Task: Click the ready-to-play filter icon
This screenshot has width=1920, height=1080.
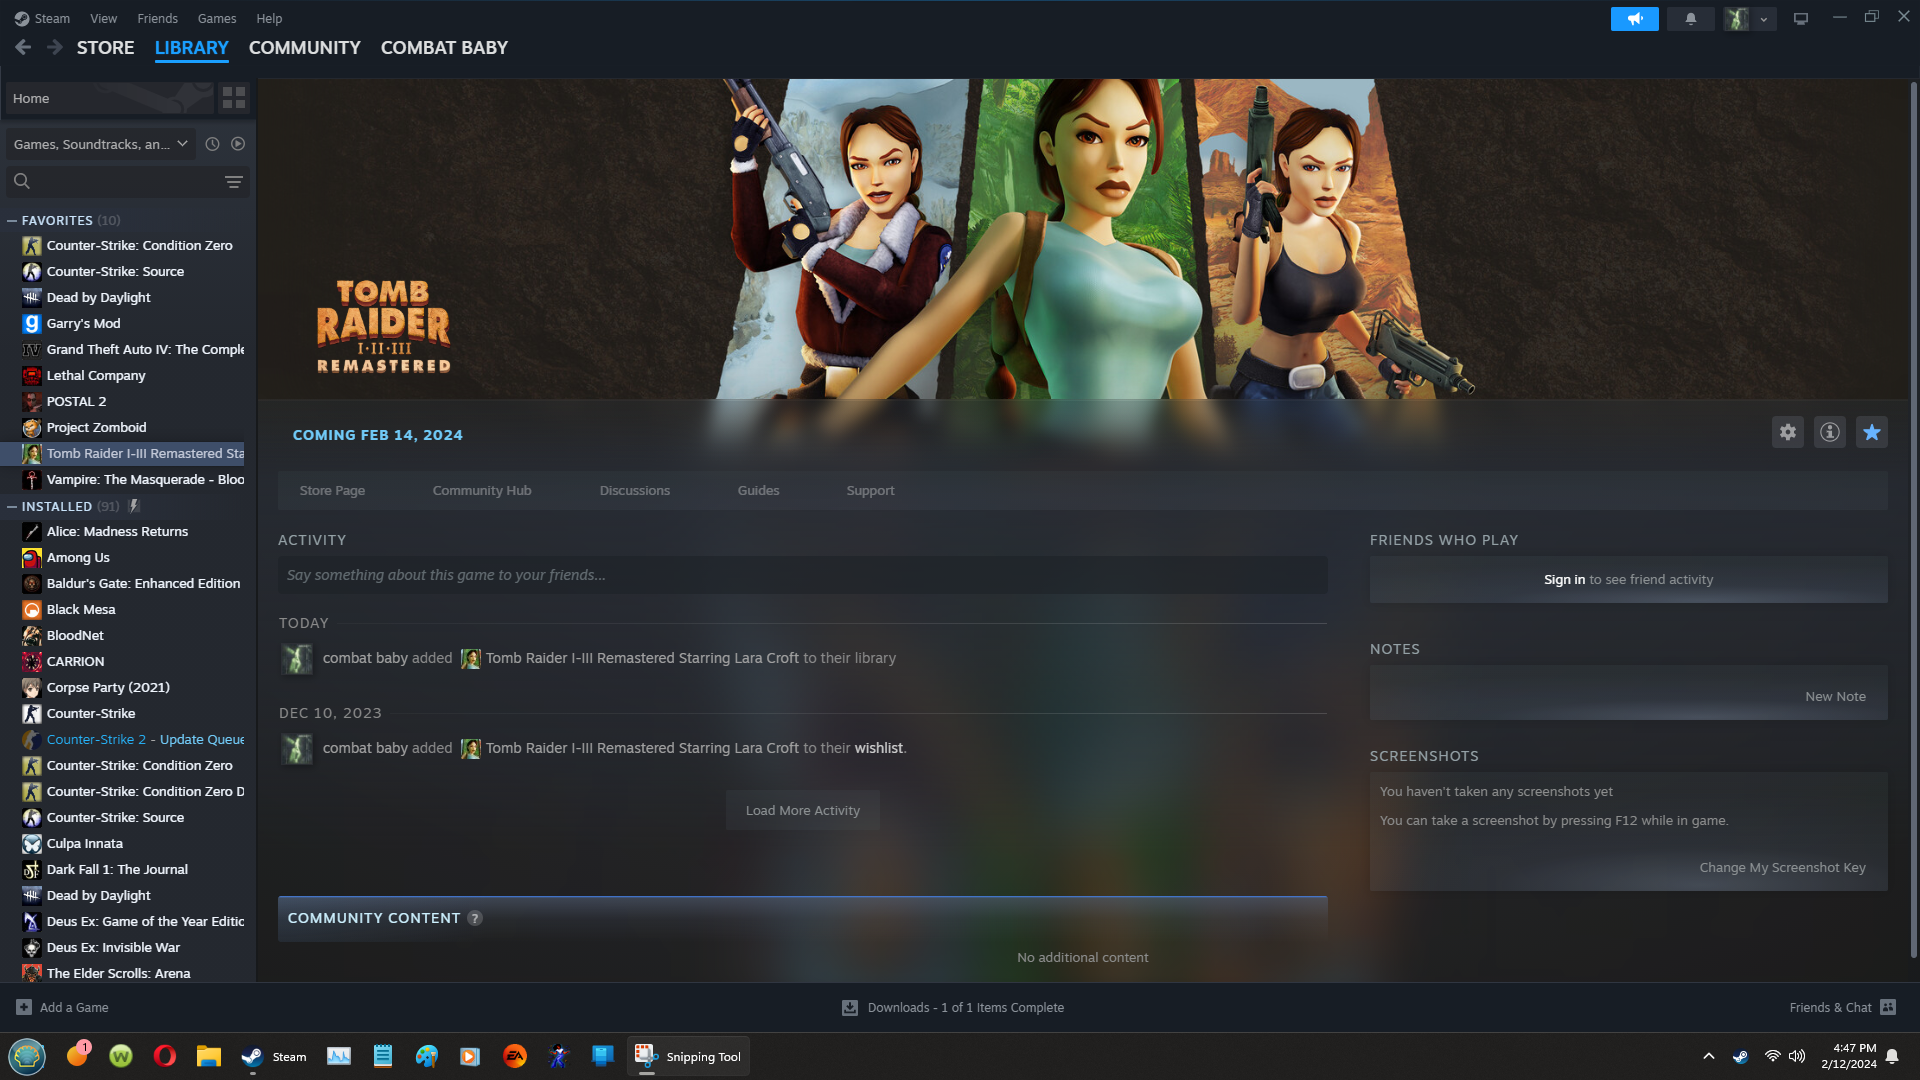Action: point(238,144)
